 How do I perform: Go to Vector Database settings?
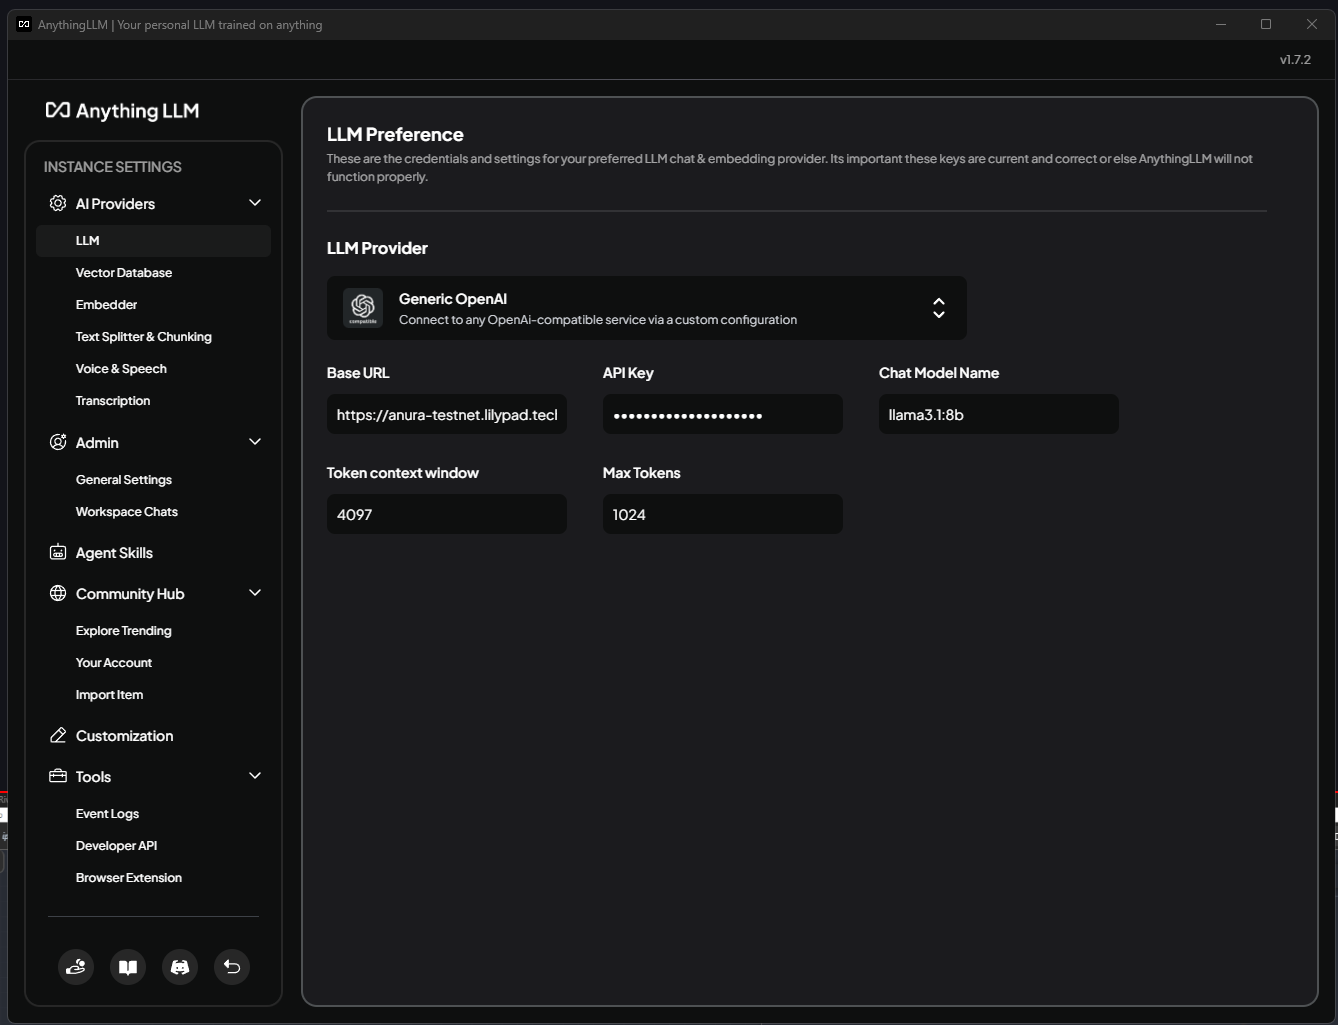(x=124, y=273)
